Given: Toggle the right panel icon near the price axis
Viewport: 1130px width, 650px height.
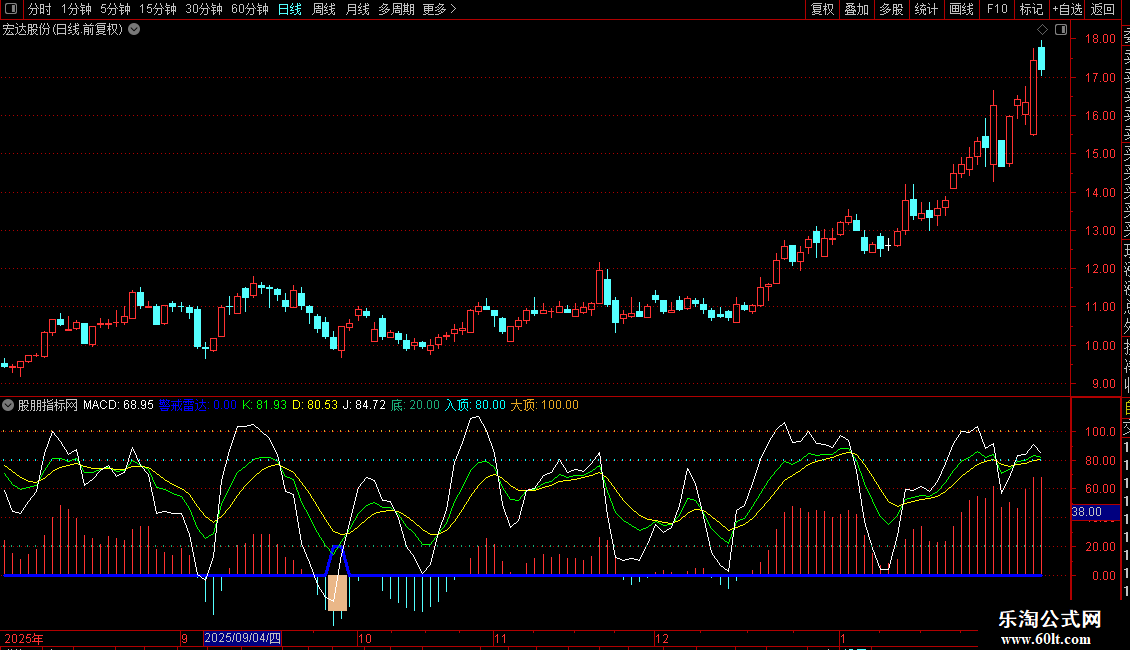Looking at the screenshot, I should tap(1061, 30).
